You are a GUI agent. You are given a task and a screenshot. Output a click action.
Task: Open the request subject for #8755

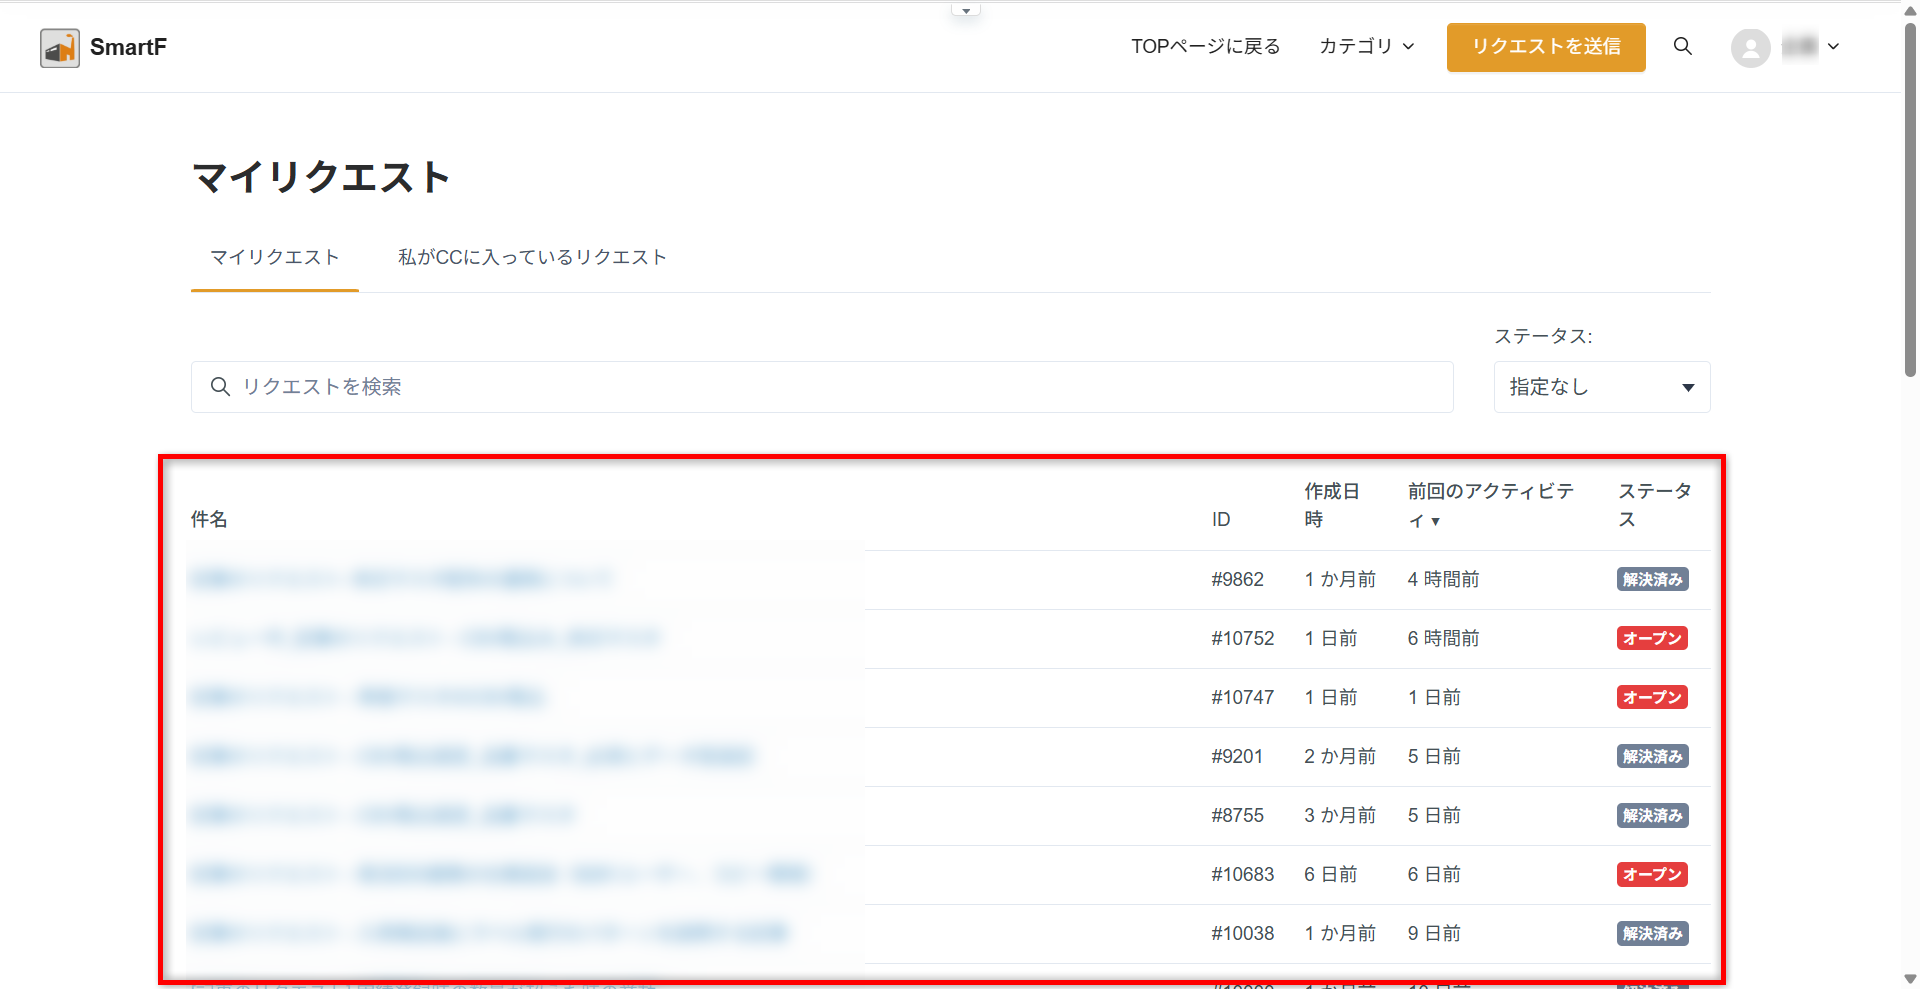pos(382,815)
